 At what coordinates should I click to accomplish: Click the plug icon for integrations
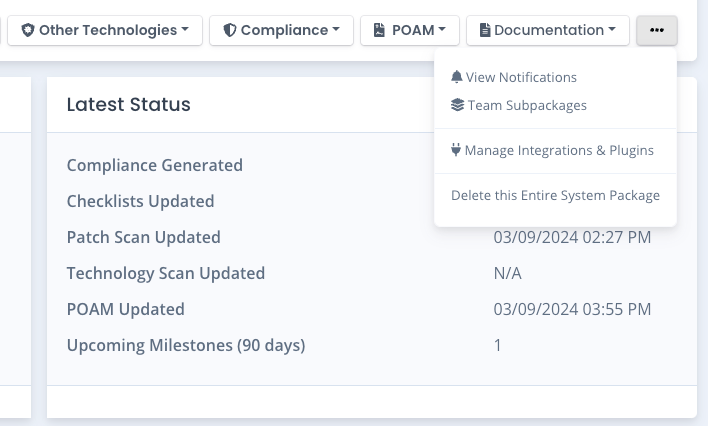coord(456,150)
